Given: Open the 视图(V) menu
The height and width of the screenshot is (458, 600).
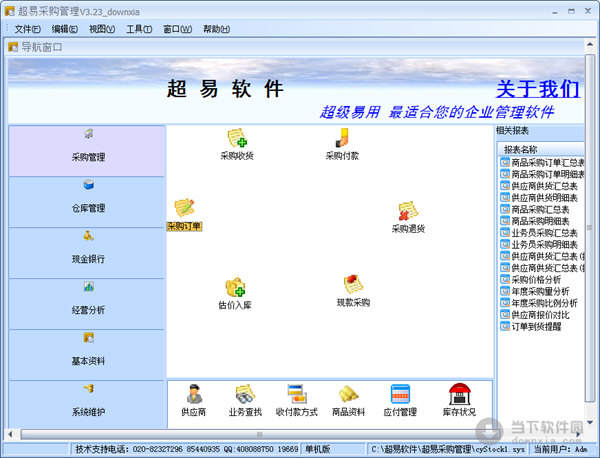Looking at the screenshot, I should pos(102,29).
